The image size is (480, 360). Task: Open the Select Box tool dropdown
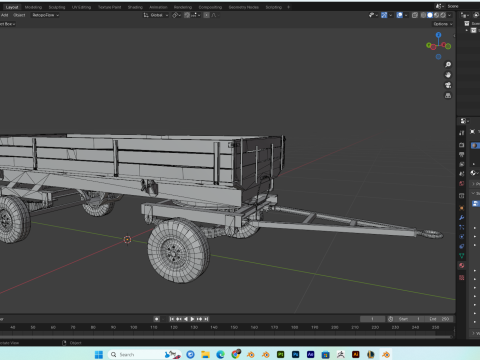(7, 24)
